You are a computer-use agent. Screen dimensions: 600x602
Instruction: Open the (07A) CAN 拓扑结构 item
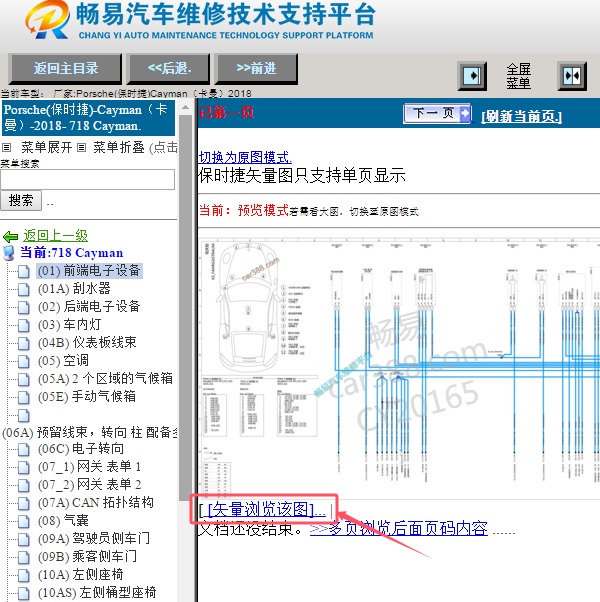[96, 503]
